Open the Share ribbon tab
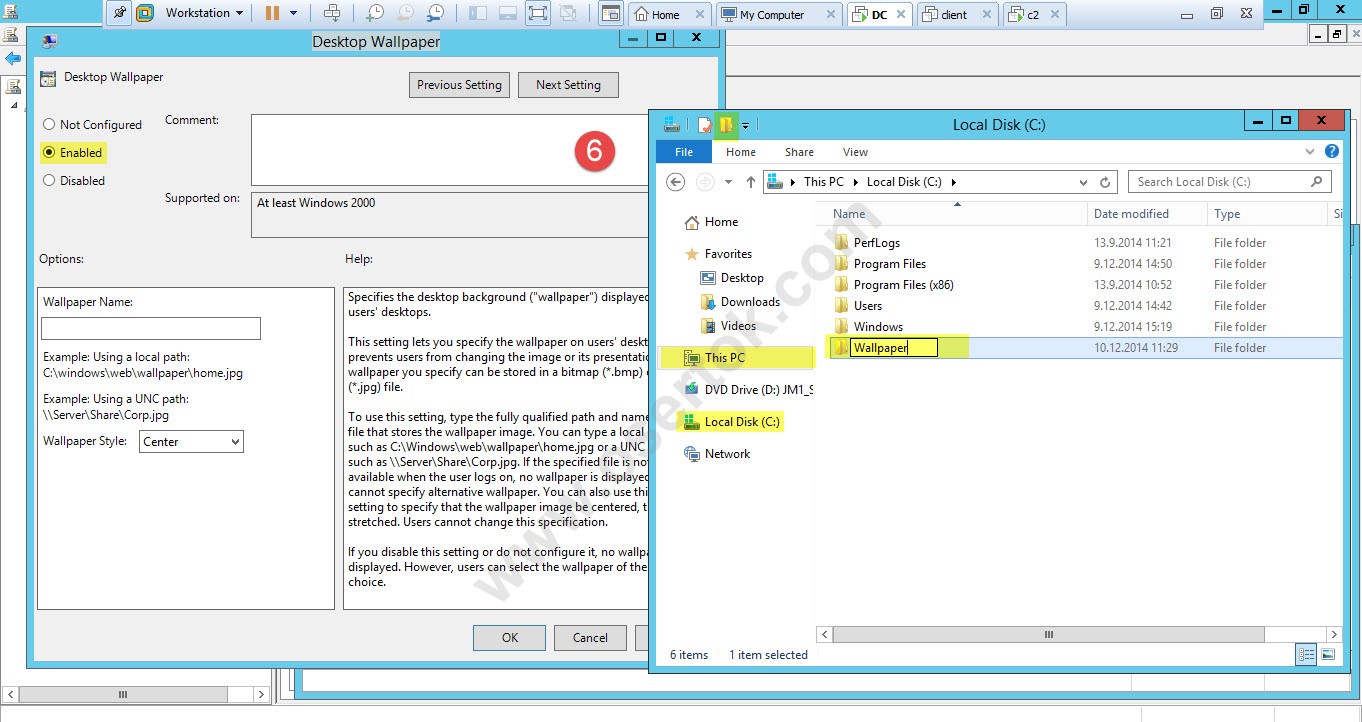 click(799, 152)
